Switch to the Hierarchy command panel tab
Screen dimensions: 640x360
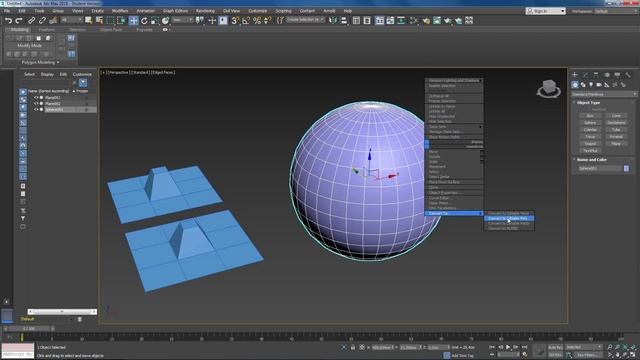click(596, 75)
